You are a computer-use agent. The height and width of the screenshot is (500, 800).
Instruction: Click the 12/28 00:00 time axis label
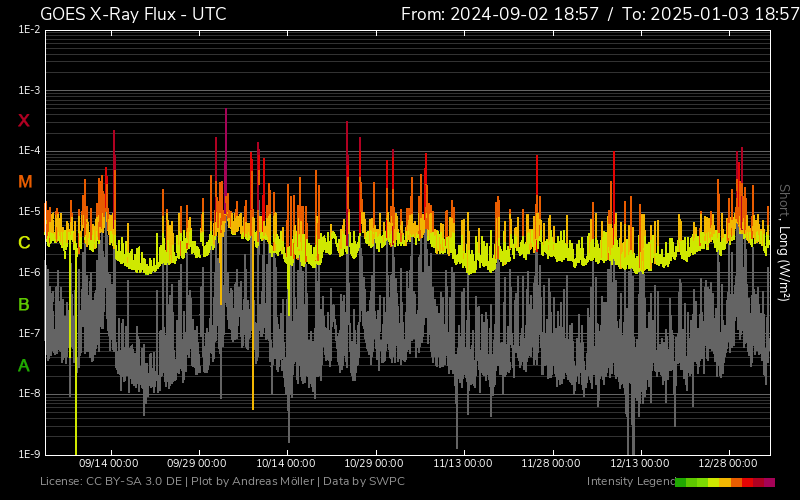pyautogui.click(x=727, y=463)
